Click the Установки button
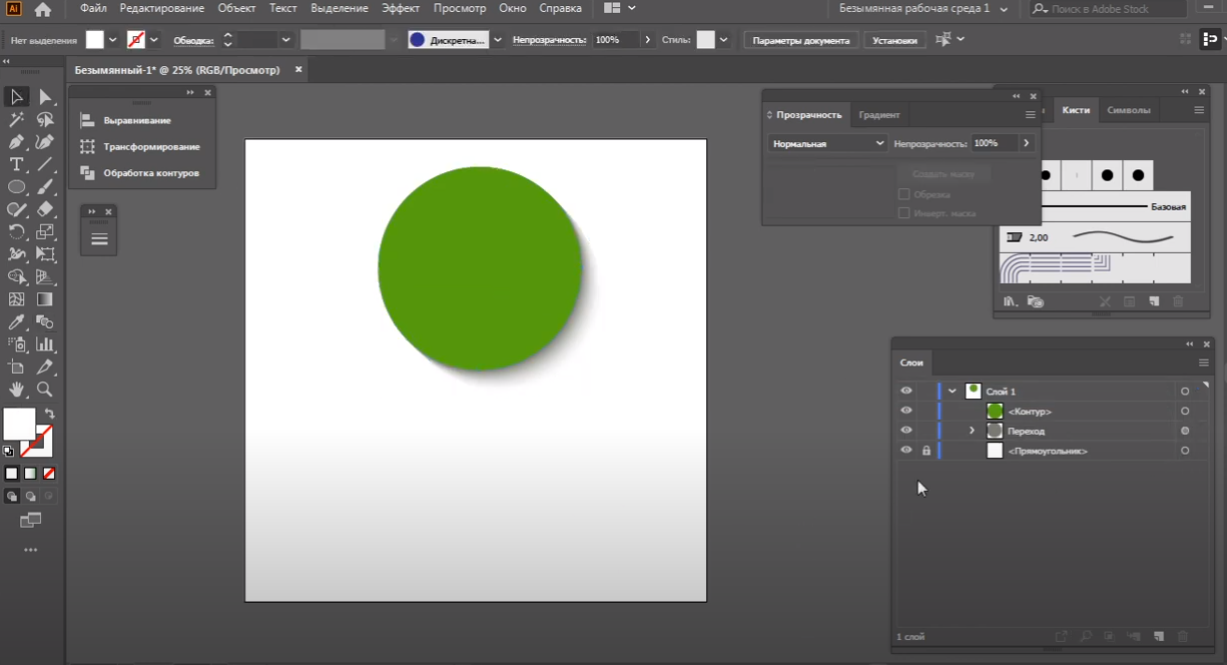The image size is (1227, 665). [893, 40]
